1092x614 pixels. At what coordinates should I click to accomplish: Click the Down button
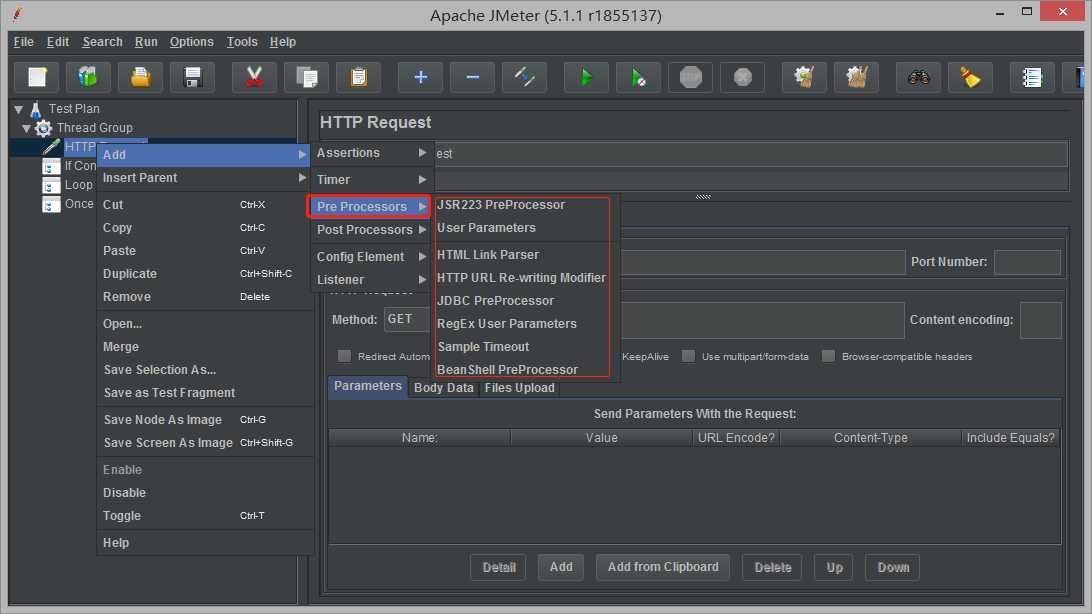coord(893,567)
